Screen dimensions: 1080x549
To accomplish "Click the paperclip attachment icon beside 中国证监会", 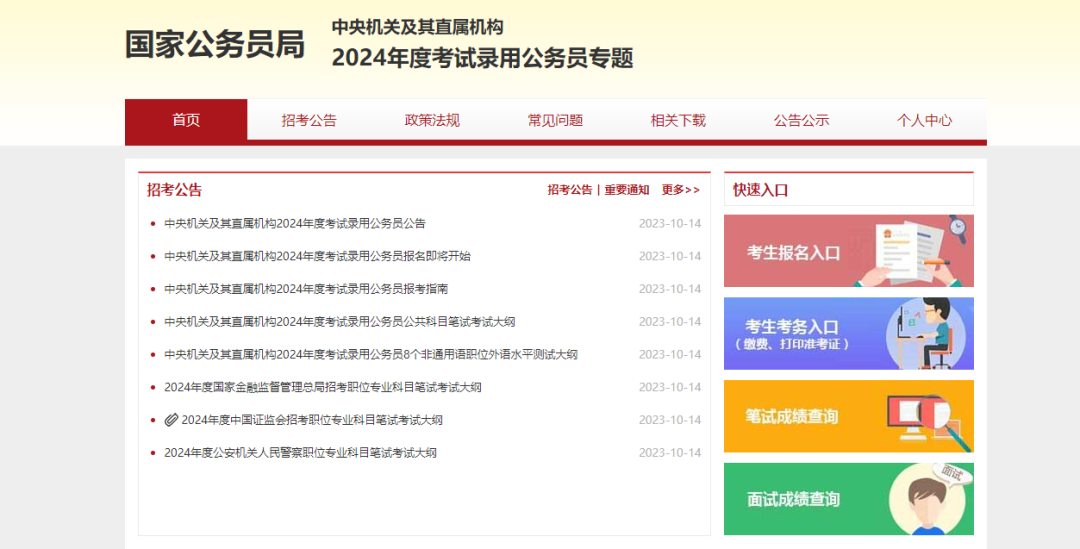I will point(172,420).
